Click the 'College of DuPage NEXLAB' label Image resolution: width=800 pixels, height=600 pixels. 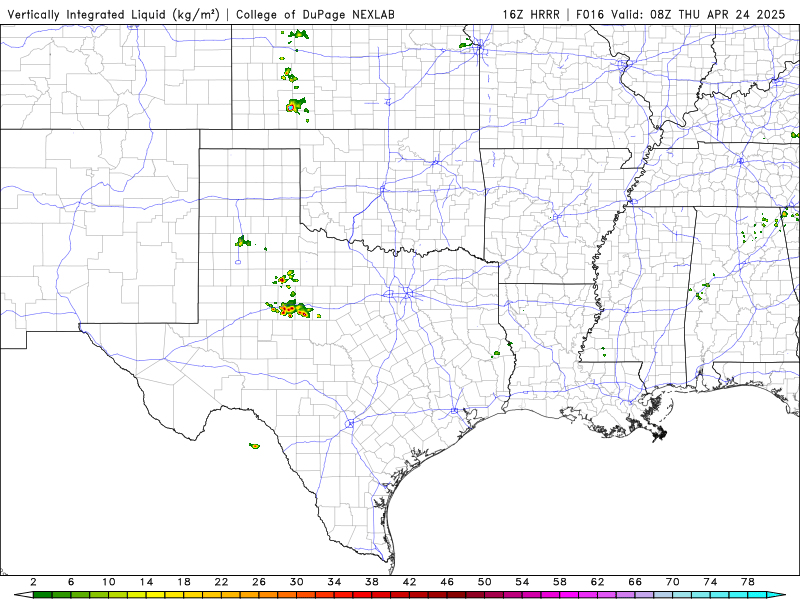pyautogui.click(x=315, y=14)
